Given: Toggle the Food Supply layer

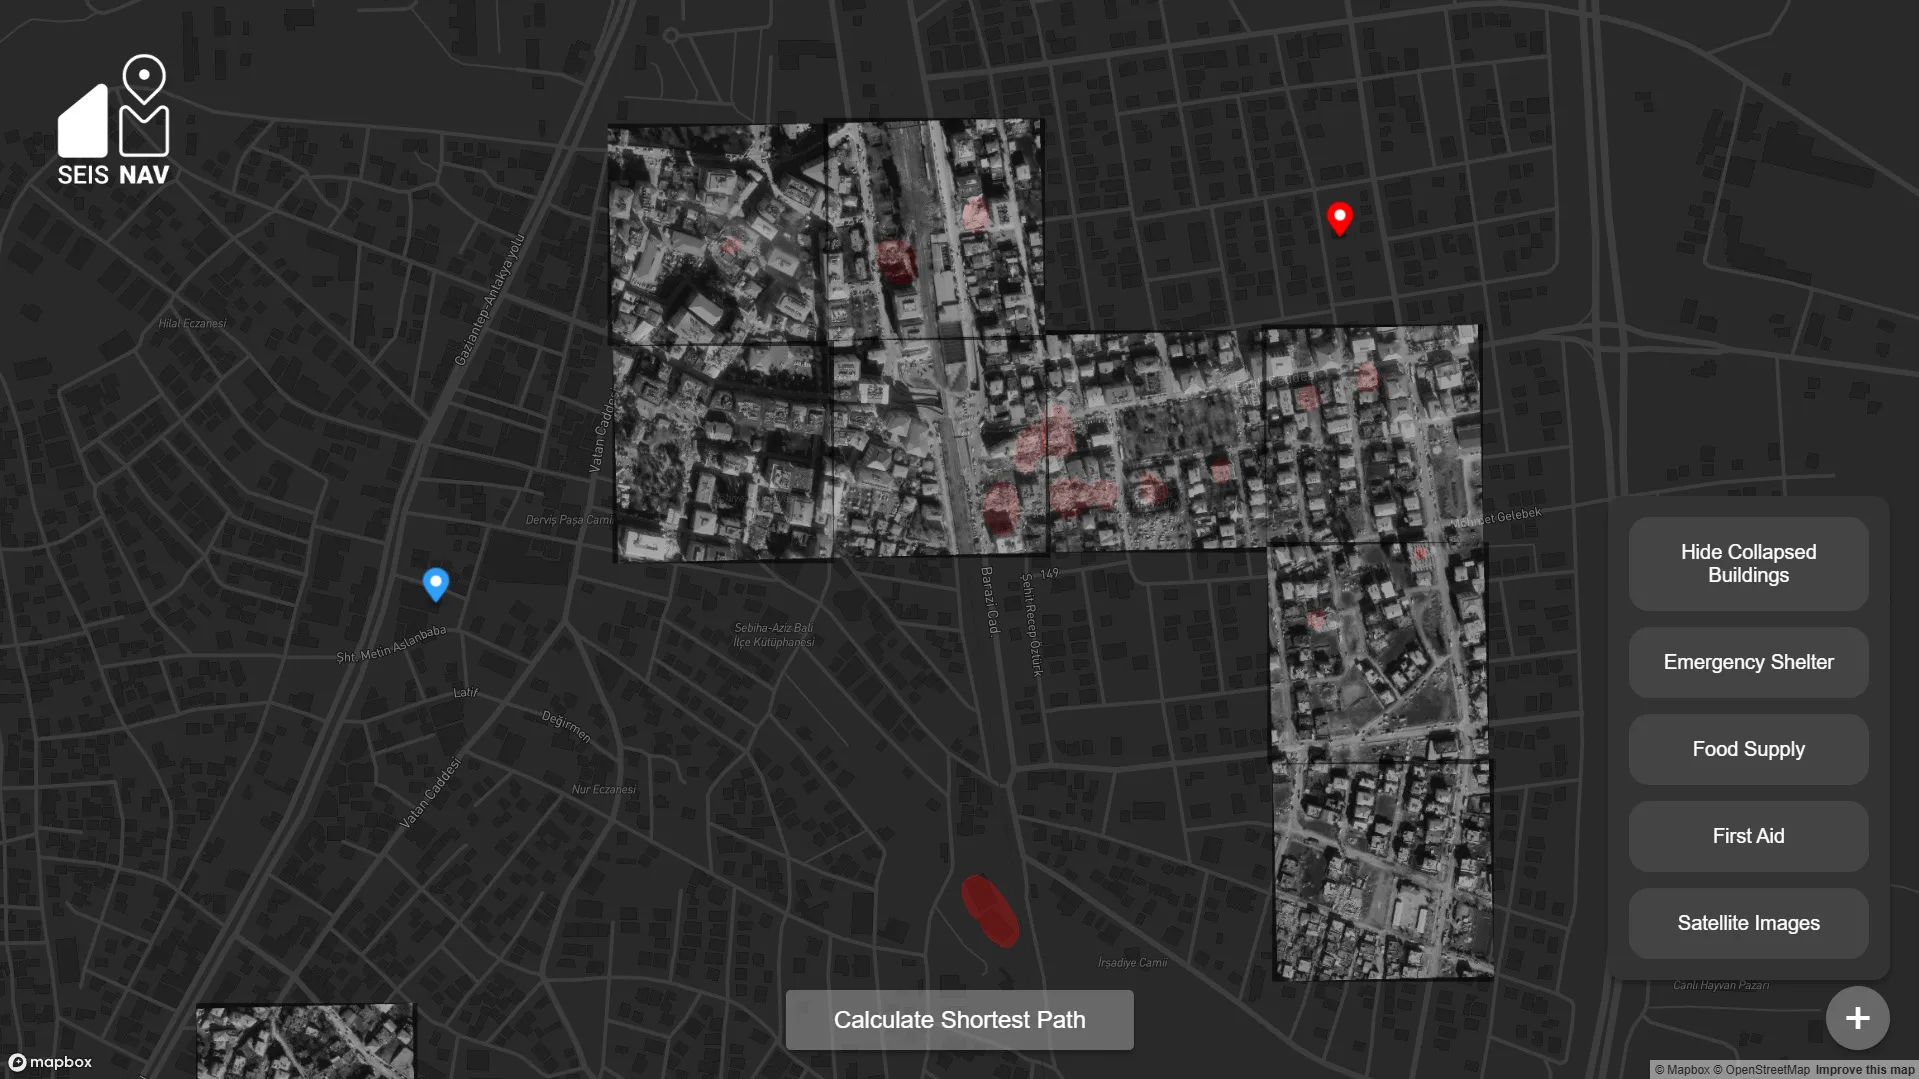Looking at the screenshot, I should pyautogui.click(x=1748, y=749).
